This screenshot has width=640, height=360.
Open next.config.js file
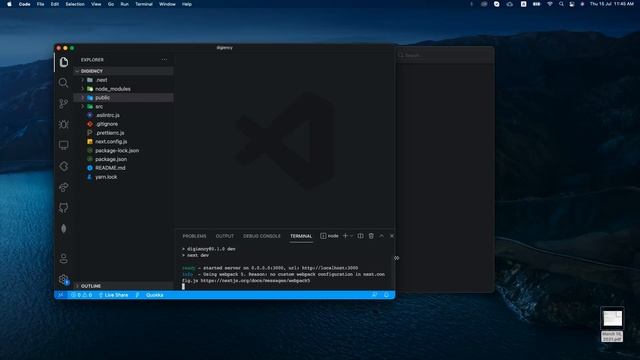tap(123, 142)
